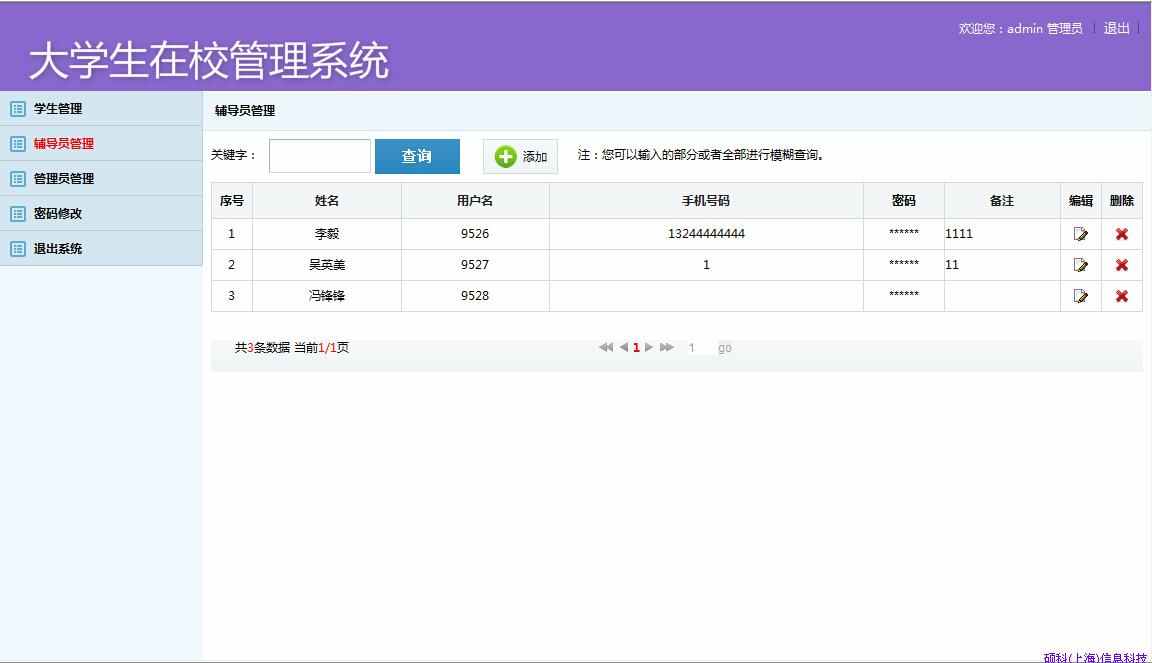Jump to last page with double-right arrow
Viewport: 1152px width, 663px height.
[x=666, y=347]
